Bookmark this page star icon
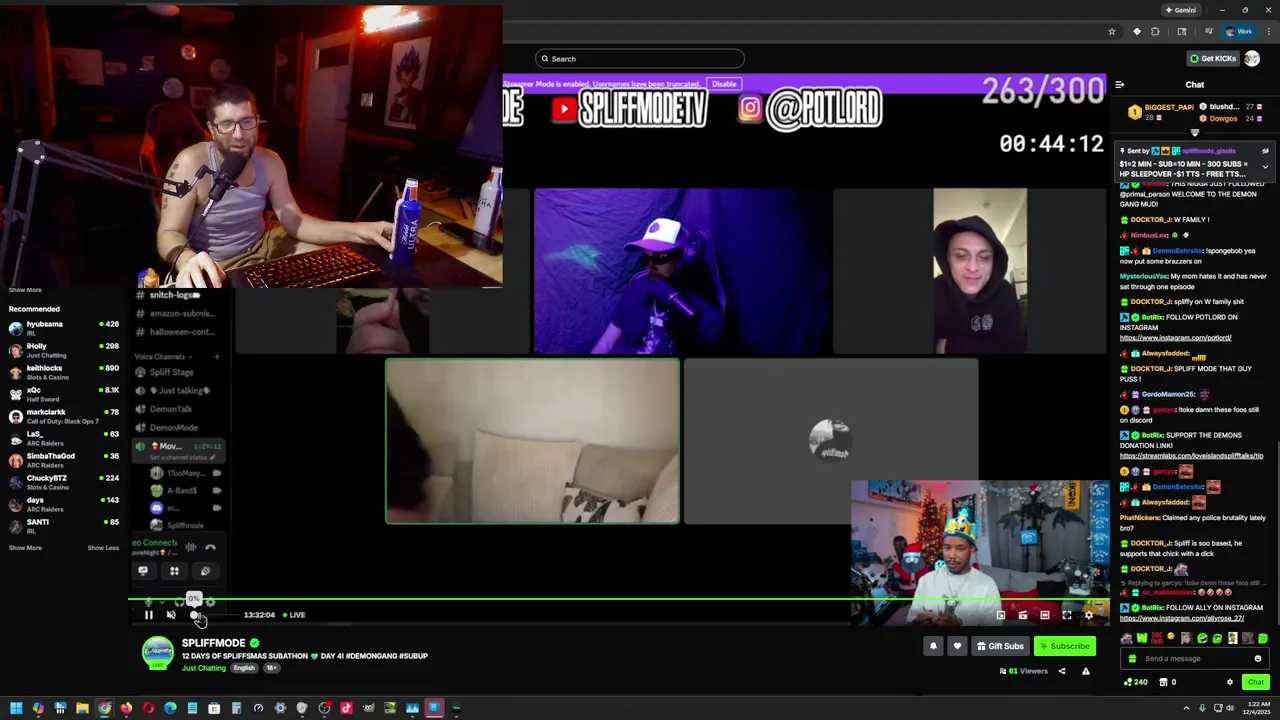 pyautogui.click(x=1111, y=32)
